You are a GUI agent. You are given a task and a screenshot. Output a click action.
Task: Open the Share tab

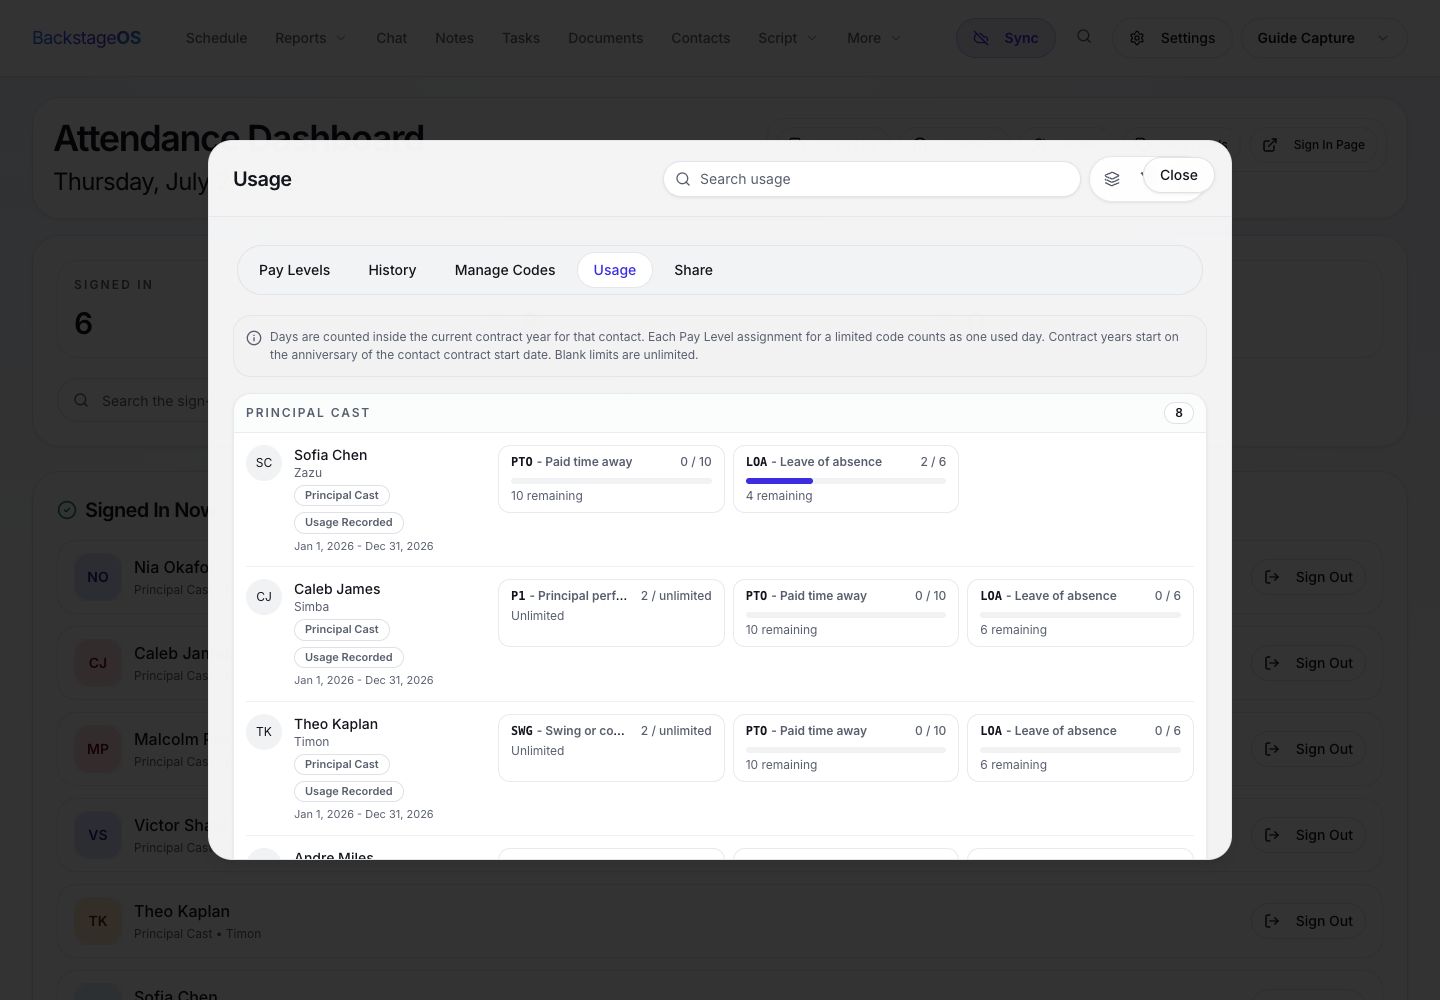(x=693, y=270)
